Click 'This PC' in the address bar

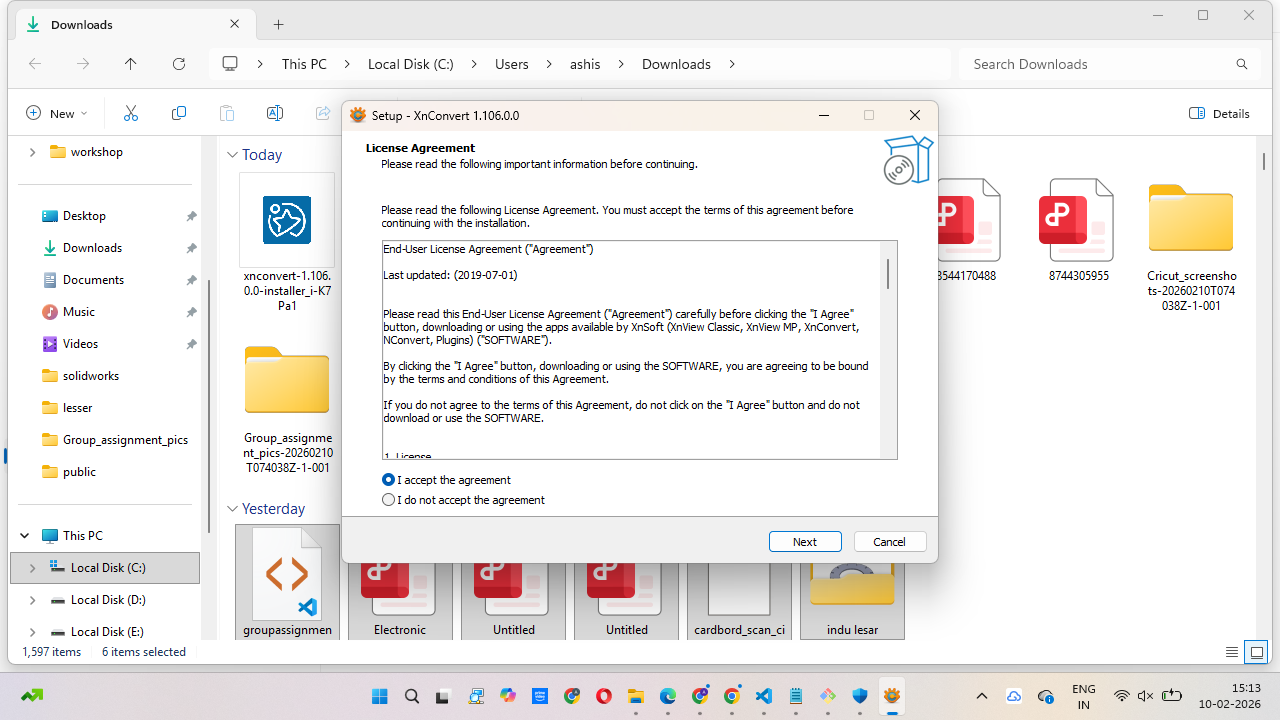[x=304, y=64]
